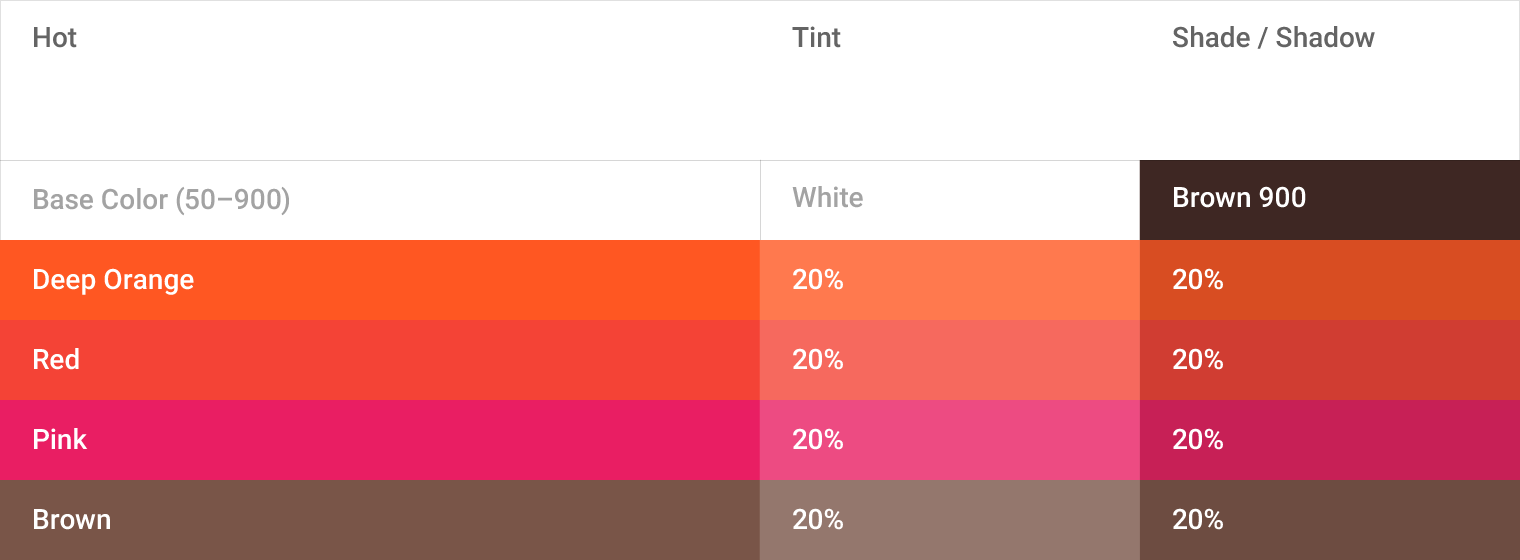Click the "Pink" label text
The image size is (1520, 560).
(60, 440)
